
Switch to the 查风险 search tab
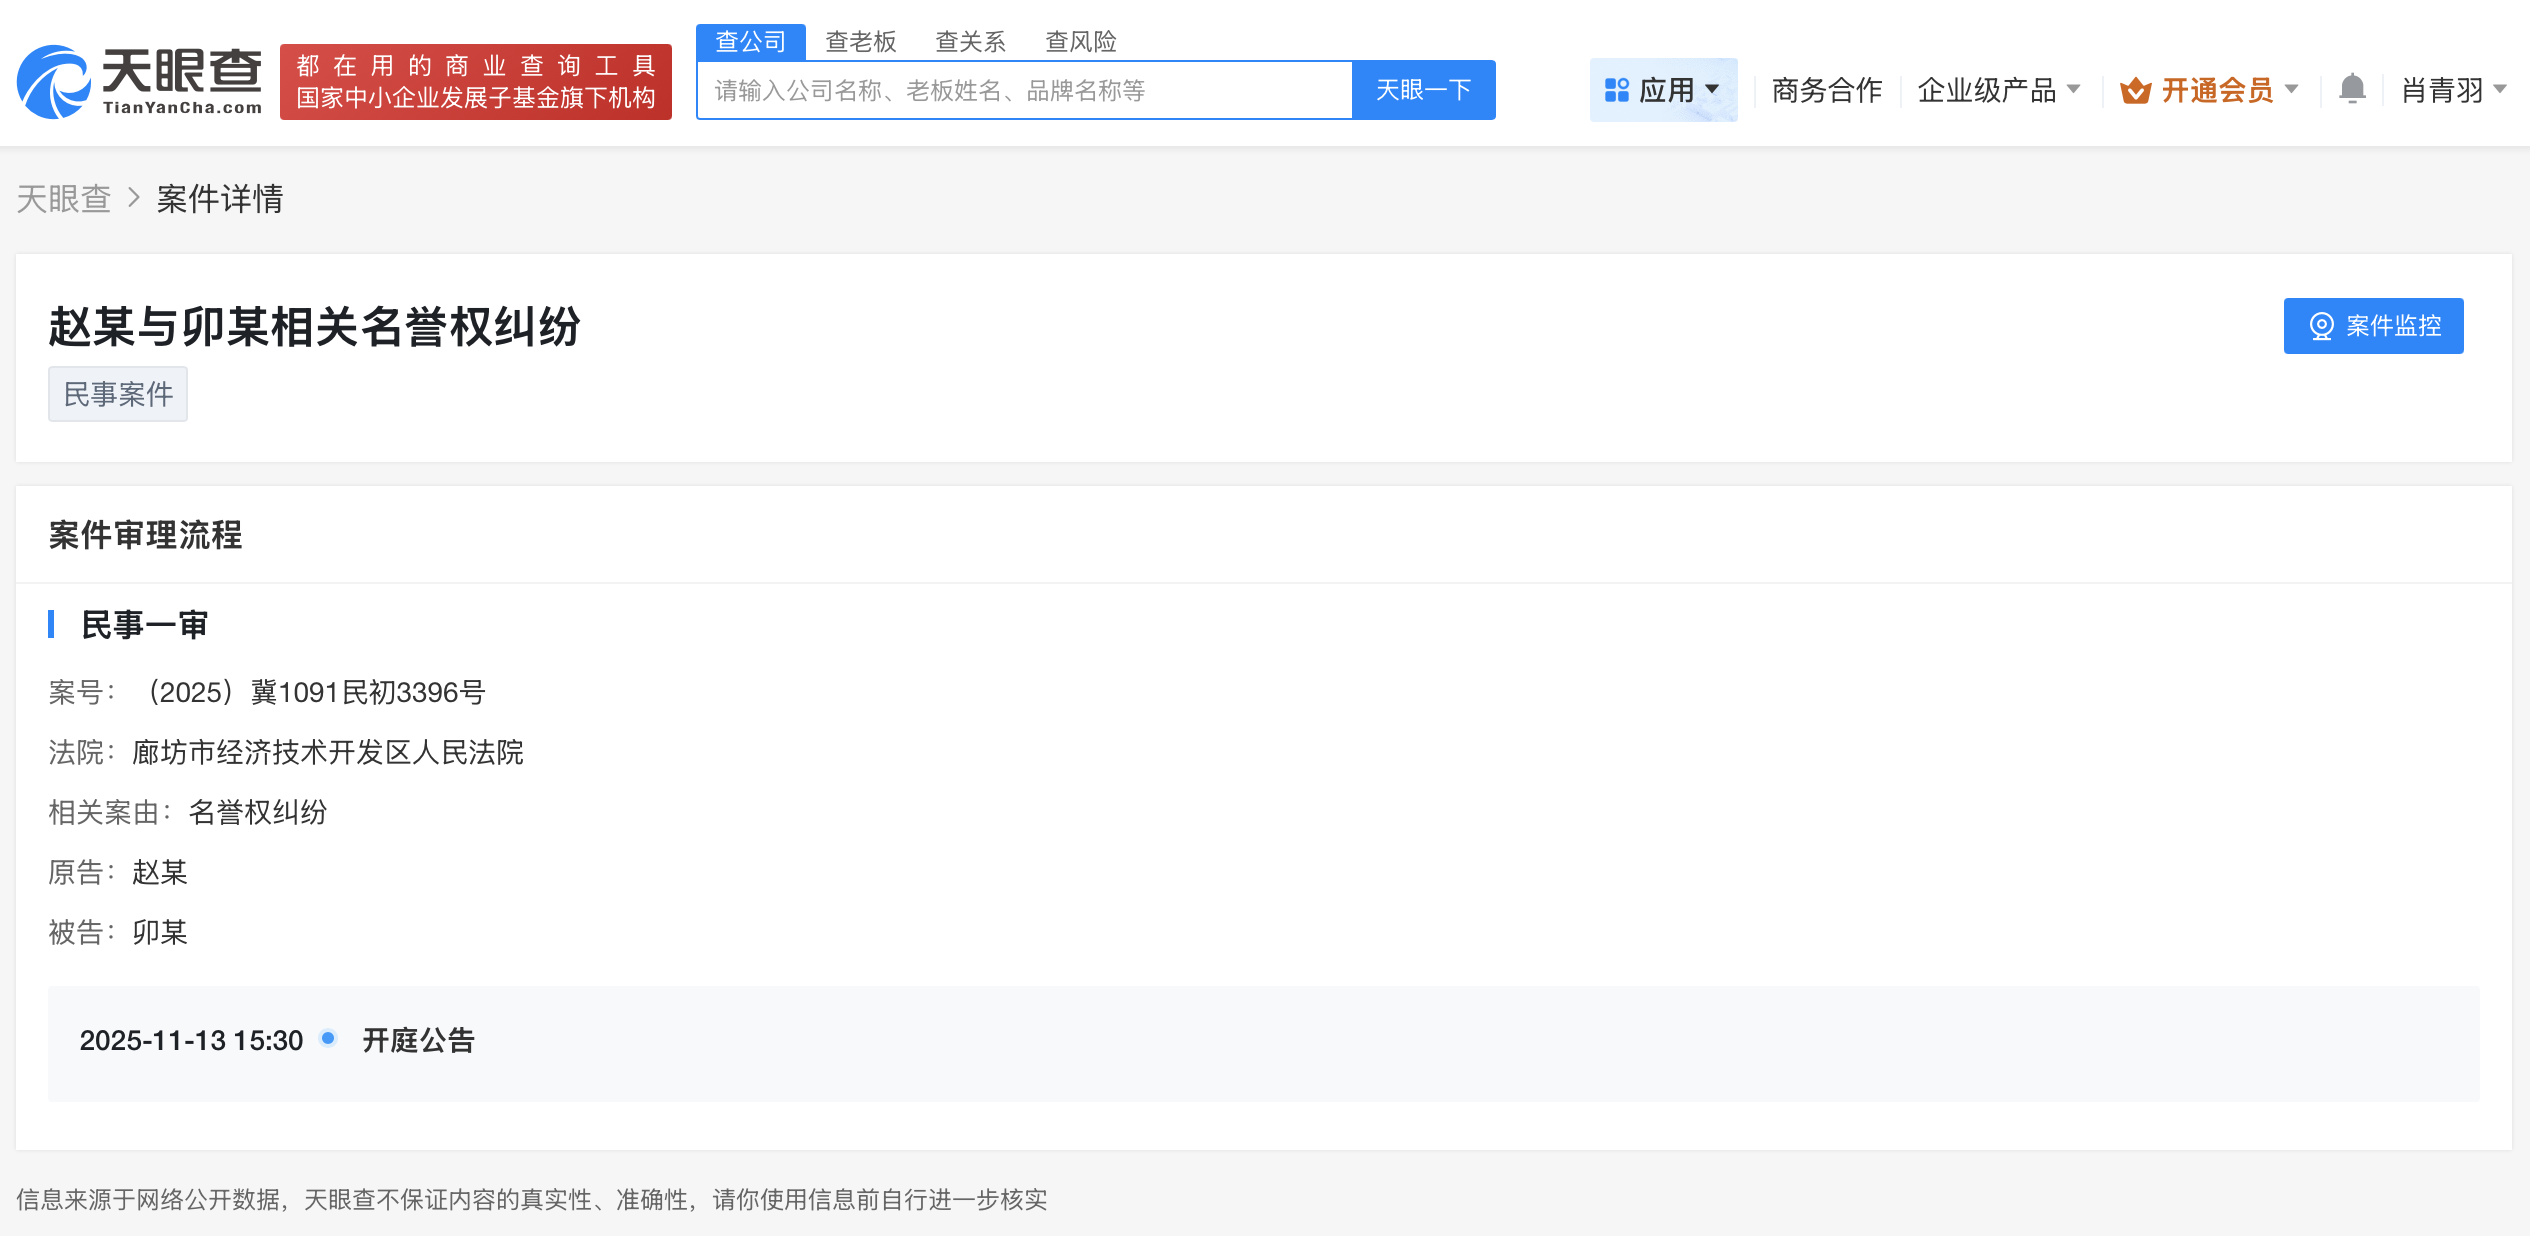(x=1081, y=40)
